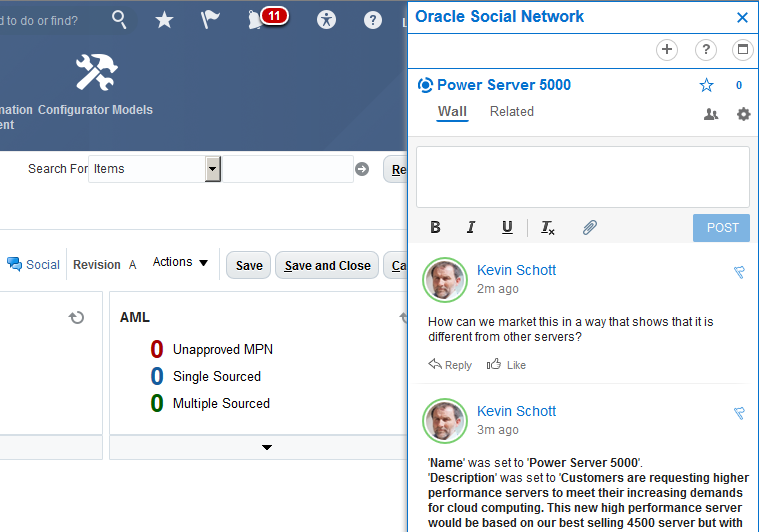This screenshot has width=759, height=532.
Task: Open the Search For Items dropdown
Action: 213,169
